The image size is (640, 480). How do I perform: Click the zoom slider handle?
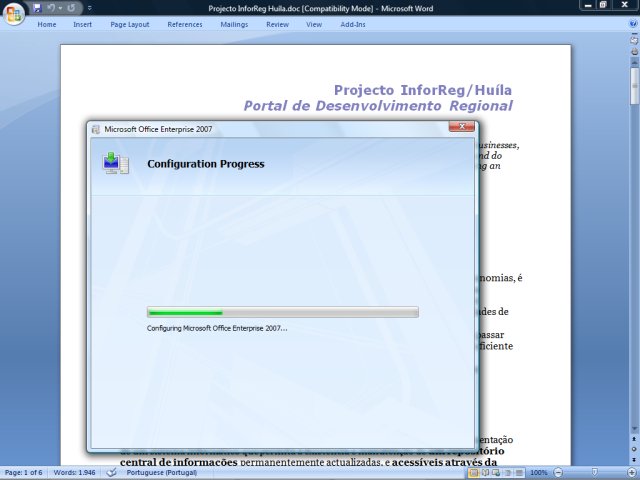pyautogui.click(x=595, y=472)
